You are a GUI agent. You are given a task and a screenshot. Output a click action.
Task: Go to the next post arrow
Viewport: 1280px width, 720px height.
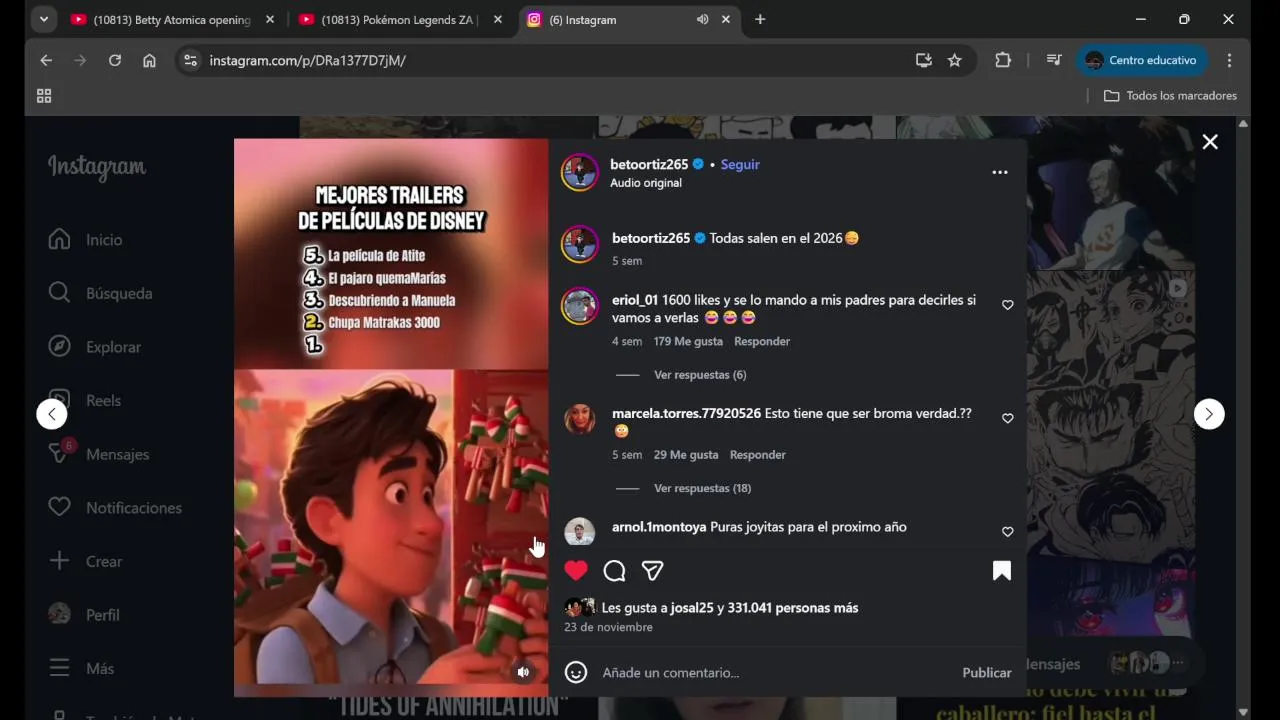[1209, 414]
